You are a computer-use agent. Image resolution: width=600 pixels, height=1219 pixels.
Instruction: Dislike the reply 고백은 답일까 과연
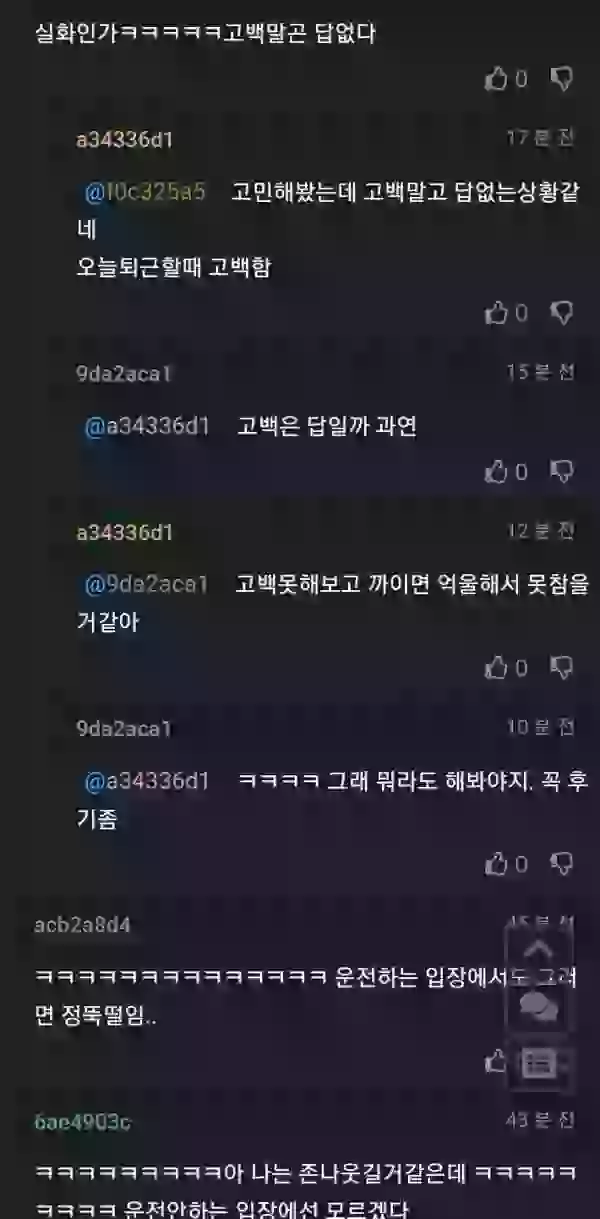click(563, 470)
